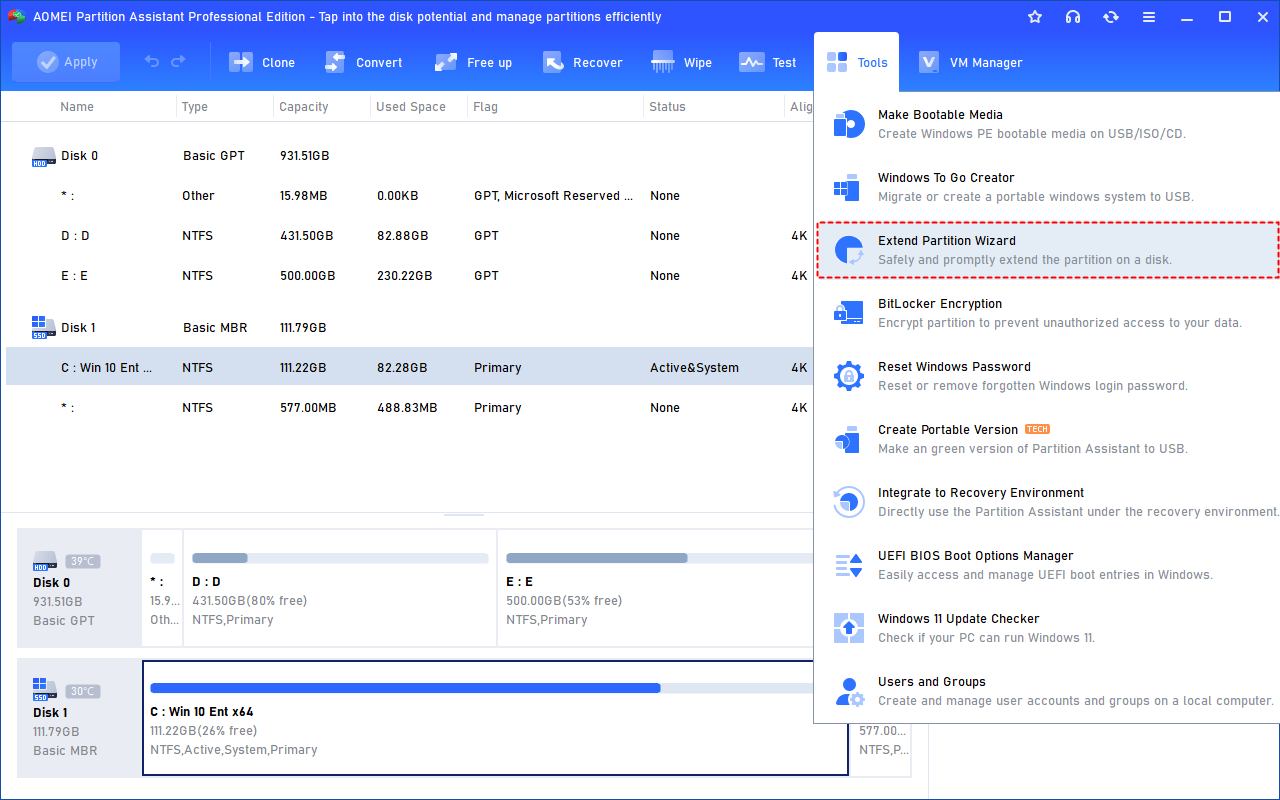Screen dimensions: 1280x800
Task: Click the Disk 0 HDD icon in list
Action: (43, 156)
